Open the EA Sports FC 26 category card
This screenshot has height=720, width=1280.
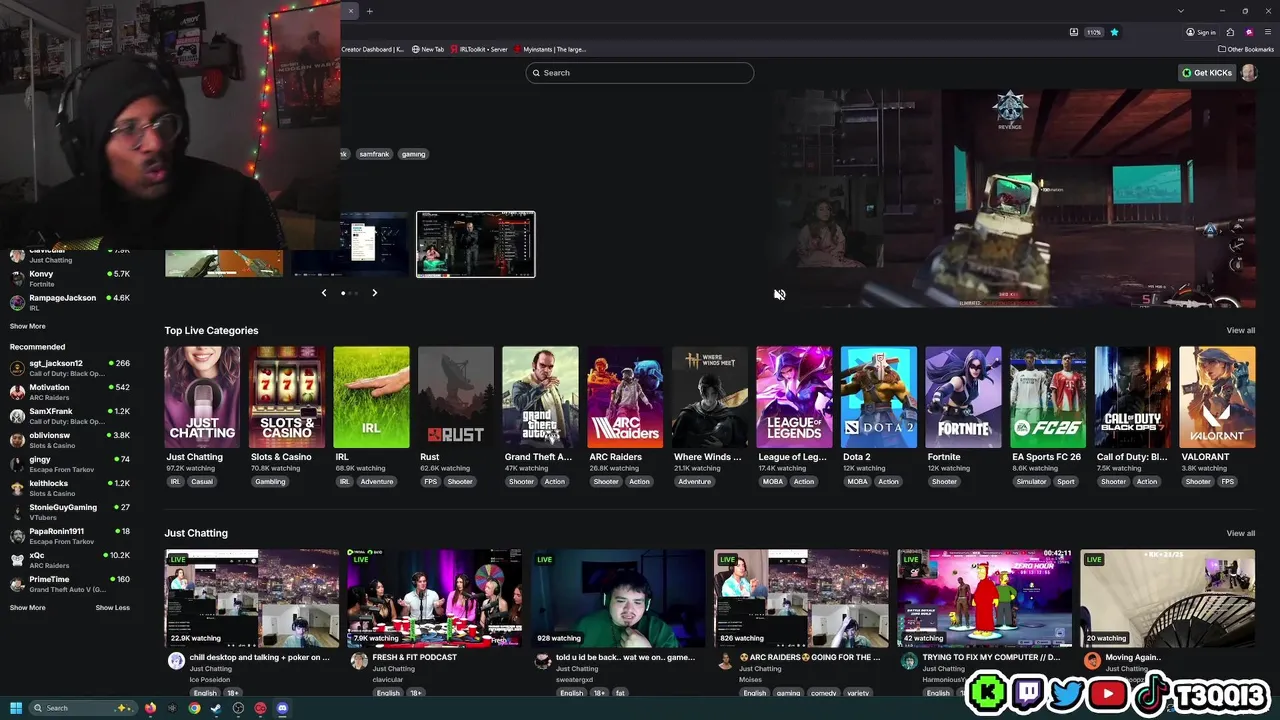[1048, 397]
